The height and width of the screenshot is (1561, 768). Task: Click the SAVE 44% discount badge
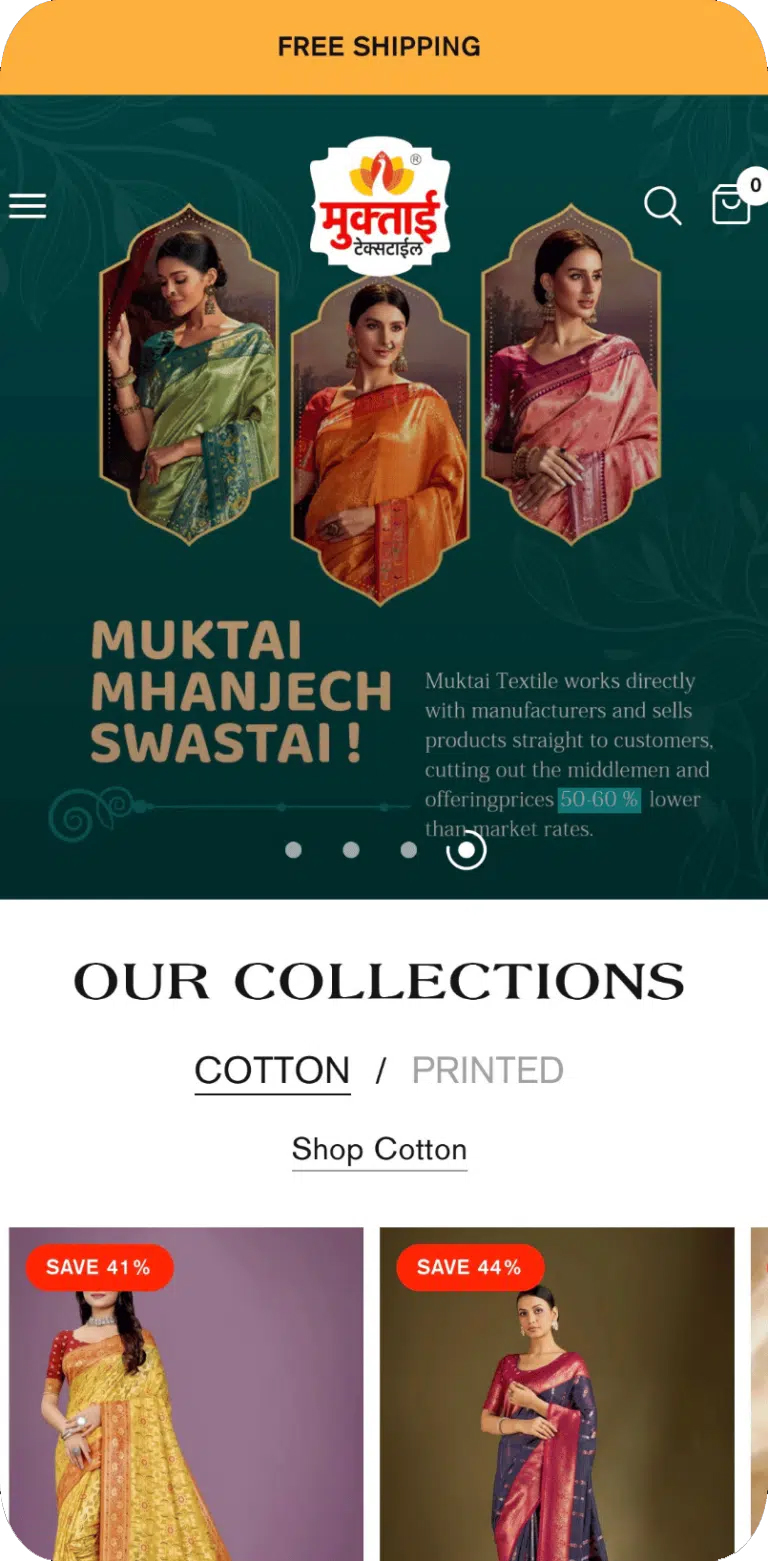click(x=470, y=1267)
